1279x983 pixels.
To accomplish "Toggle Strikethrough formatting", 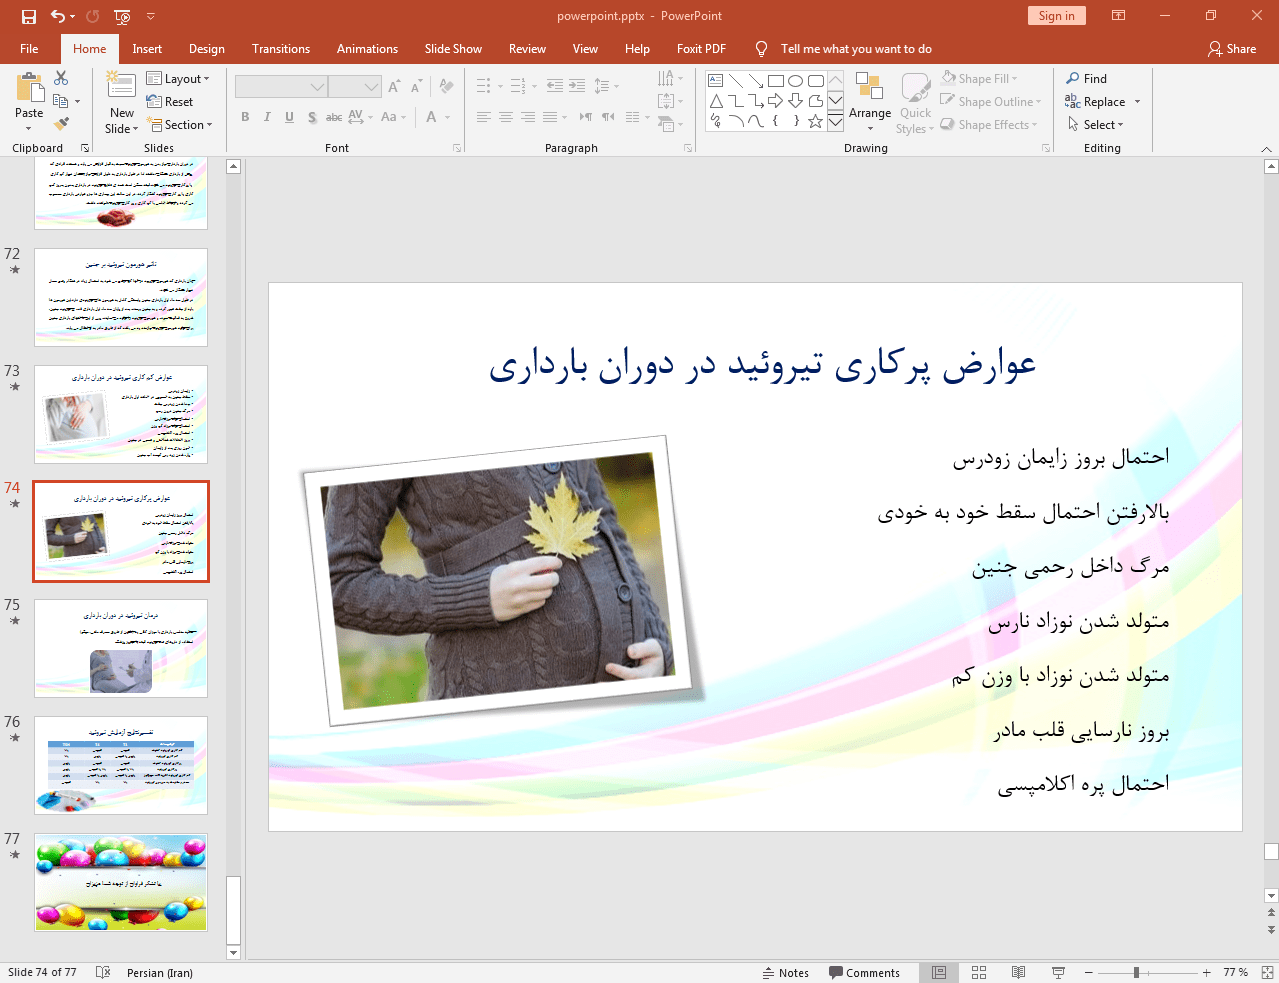I will click(334, 117).
